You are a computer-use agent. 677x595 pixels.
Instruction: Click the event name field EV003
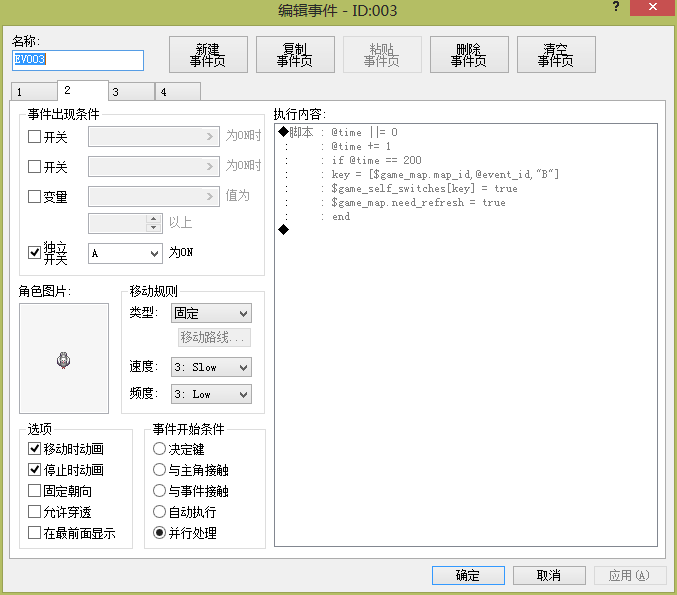pos(78,60)
